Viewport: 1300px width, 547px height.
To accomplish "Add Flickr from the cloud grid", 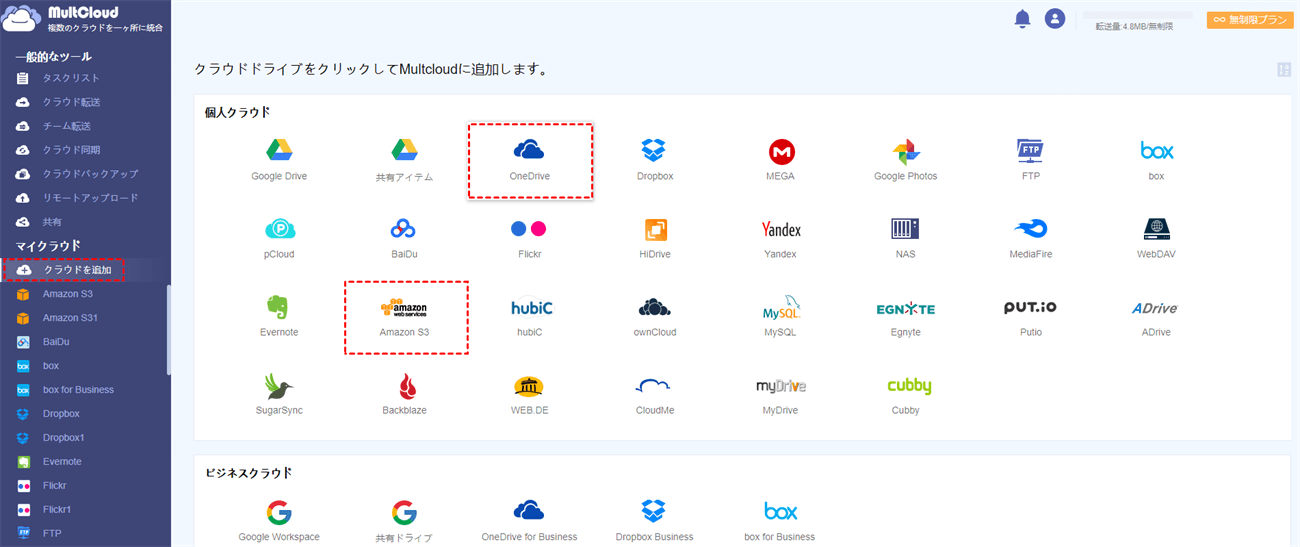I will click(x=530, y=238).
